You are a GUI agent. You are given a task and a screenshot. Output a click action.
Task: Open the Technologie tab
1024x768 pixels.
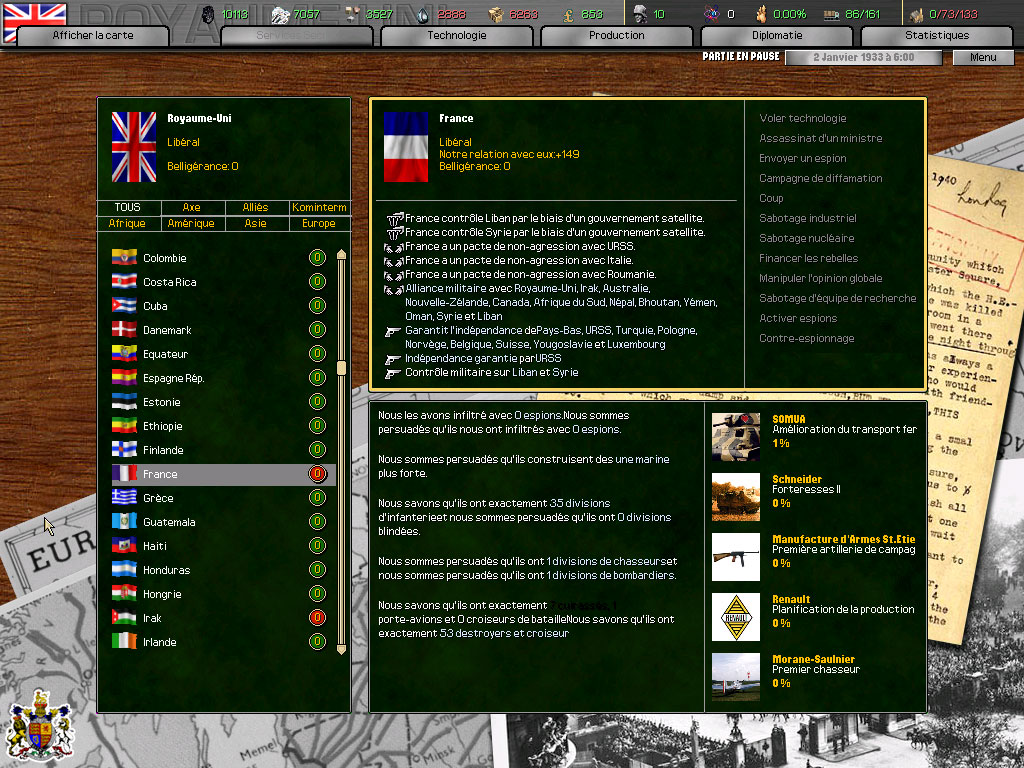456,36
